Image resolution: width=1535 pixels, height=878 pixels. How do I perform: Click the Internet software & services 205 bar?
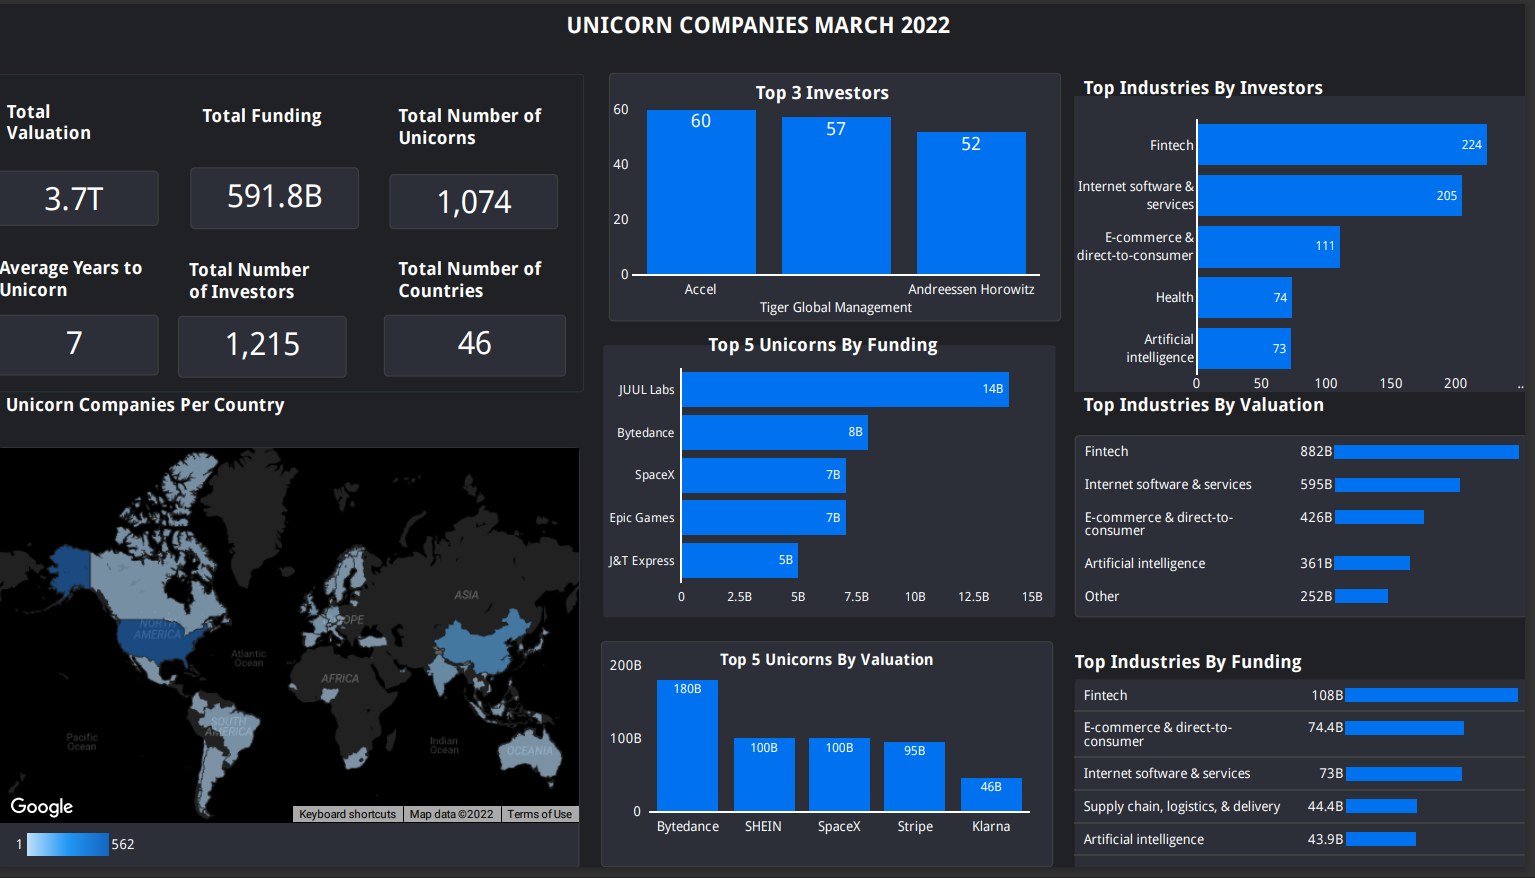coord(1330,196)
